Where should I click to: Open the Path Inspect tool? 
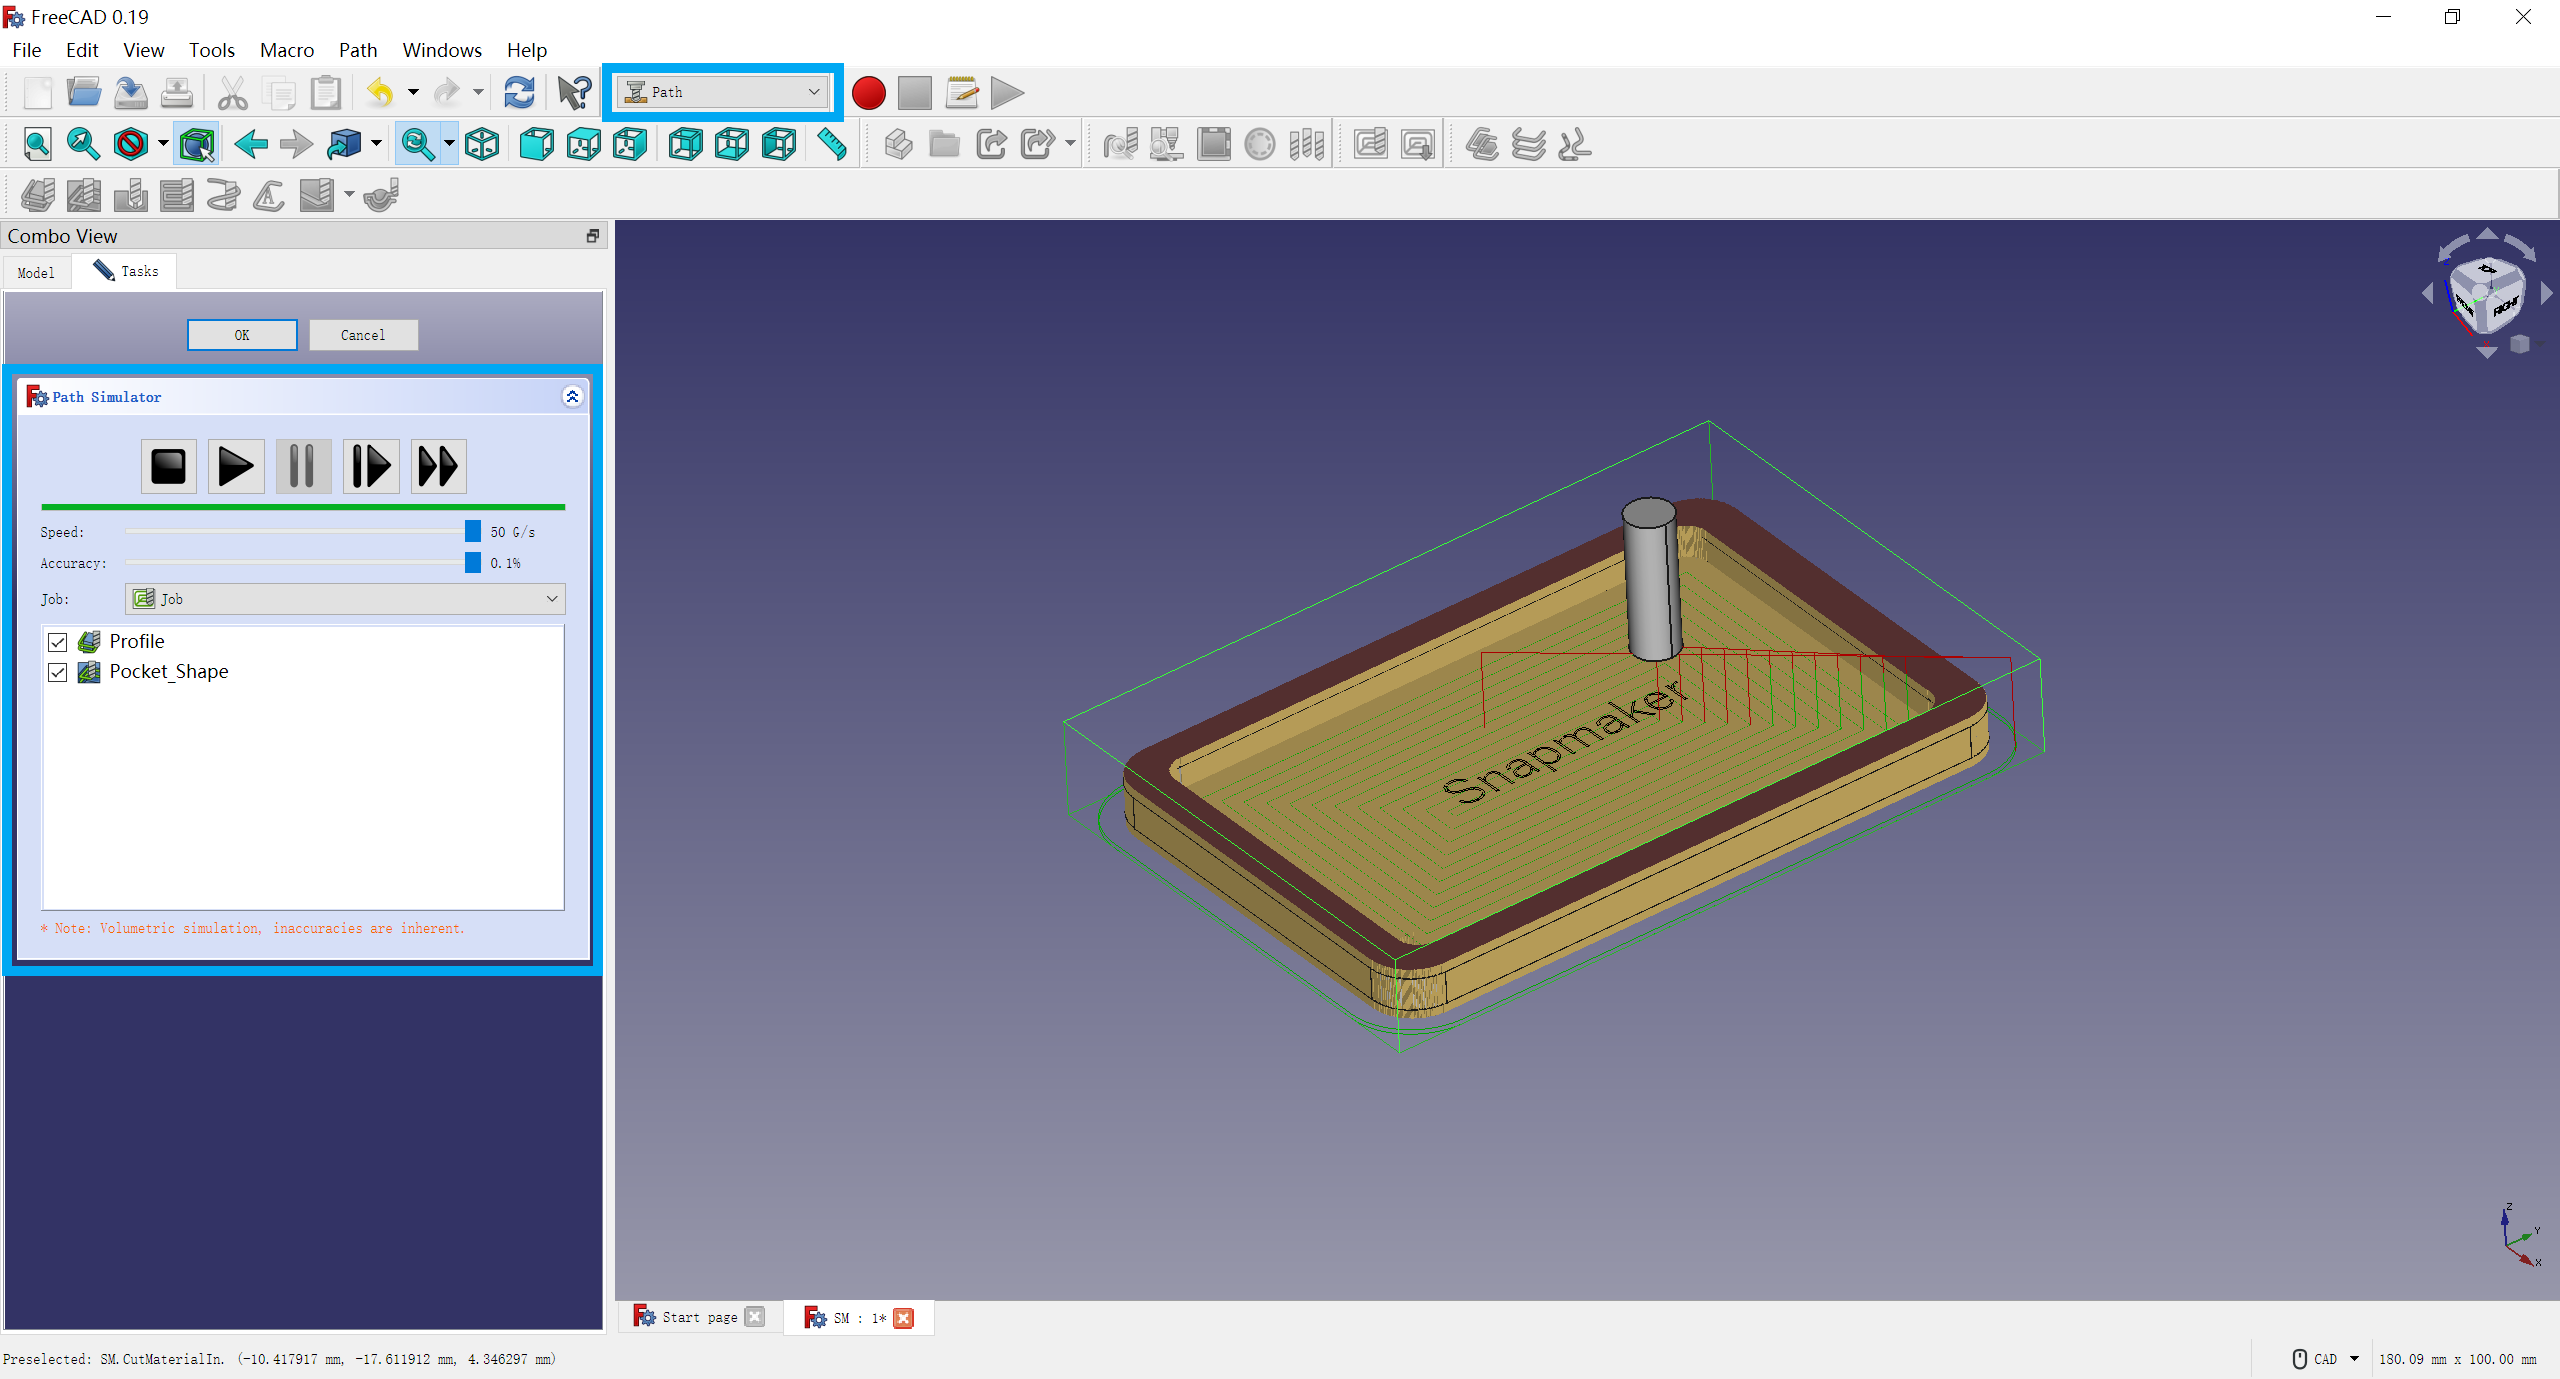(1120, 144)
